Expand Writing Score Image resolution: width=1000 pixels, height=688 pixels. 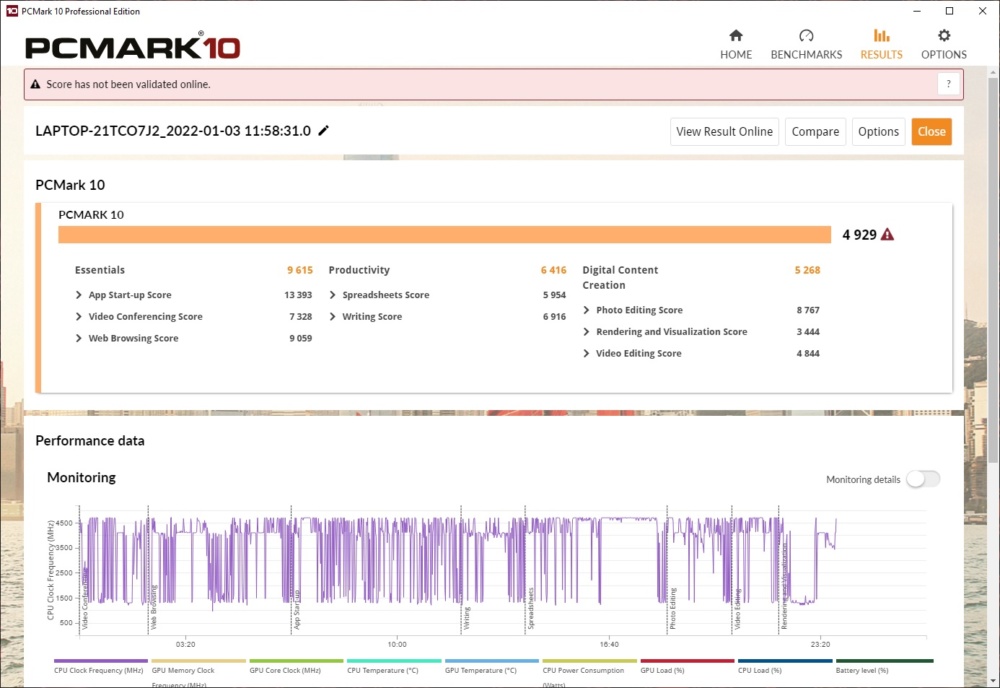[x=332, y=316]
